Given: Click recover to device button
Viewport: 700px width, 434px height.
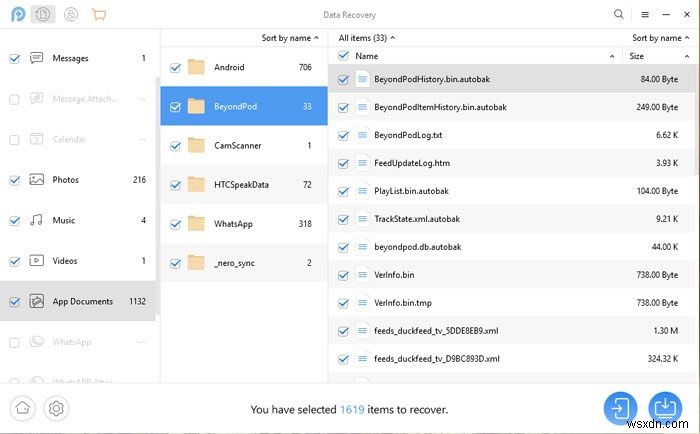Looking at the screenshot, I should [620, 408].
